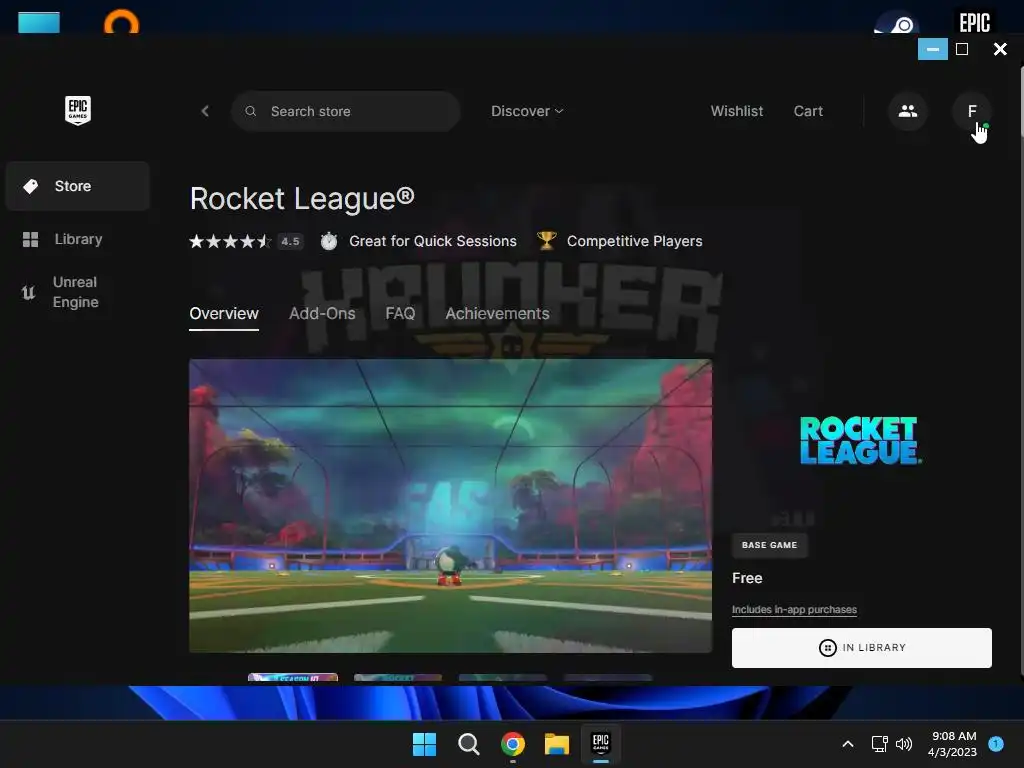Screen dimensions: 1024x768
Task: Click the In Library button
Action: 861,648
